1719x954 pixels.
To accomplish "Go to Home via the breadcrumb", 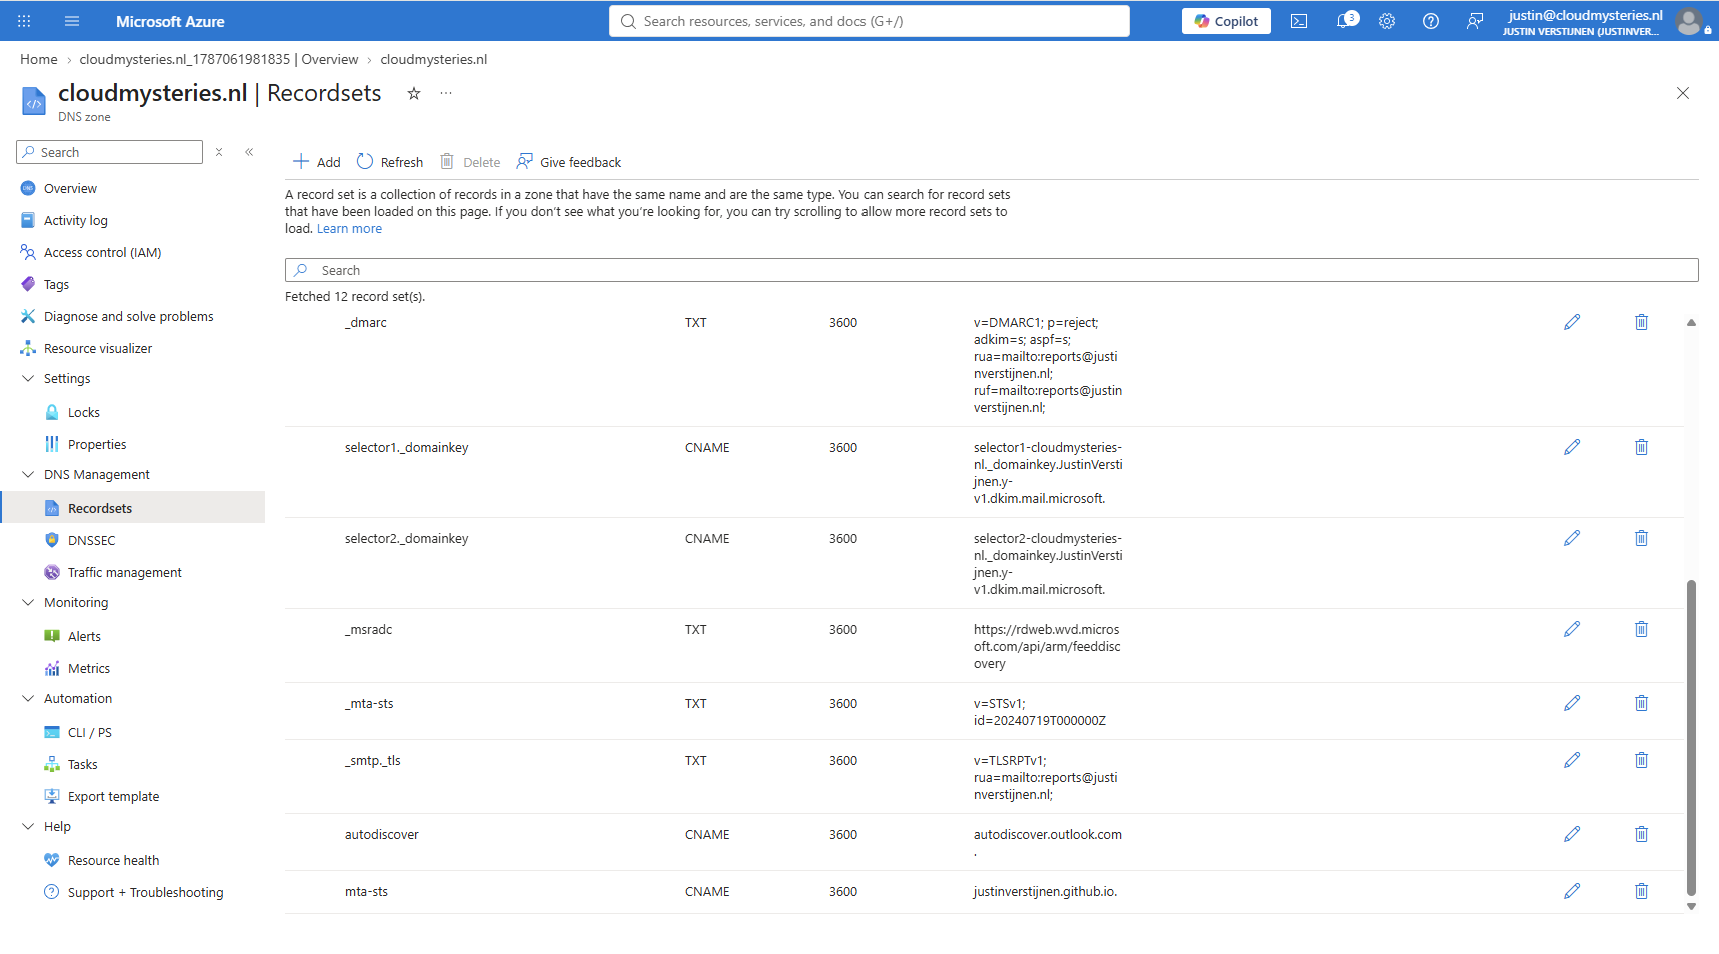I will [39, 59].
